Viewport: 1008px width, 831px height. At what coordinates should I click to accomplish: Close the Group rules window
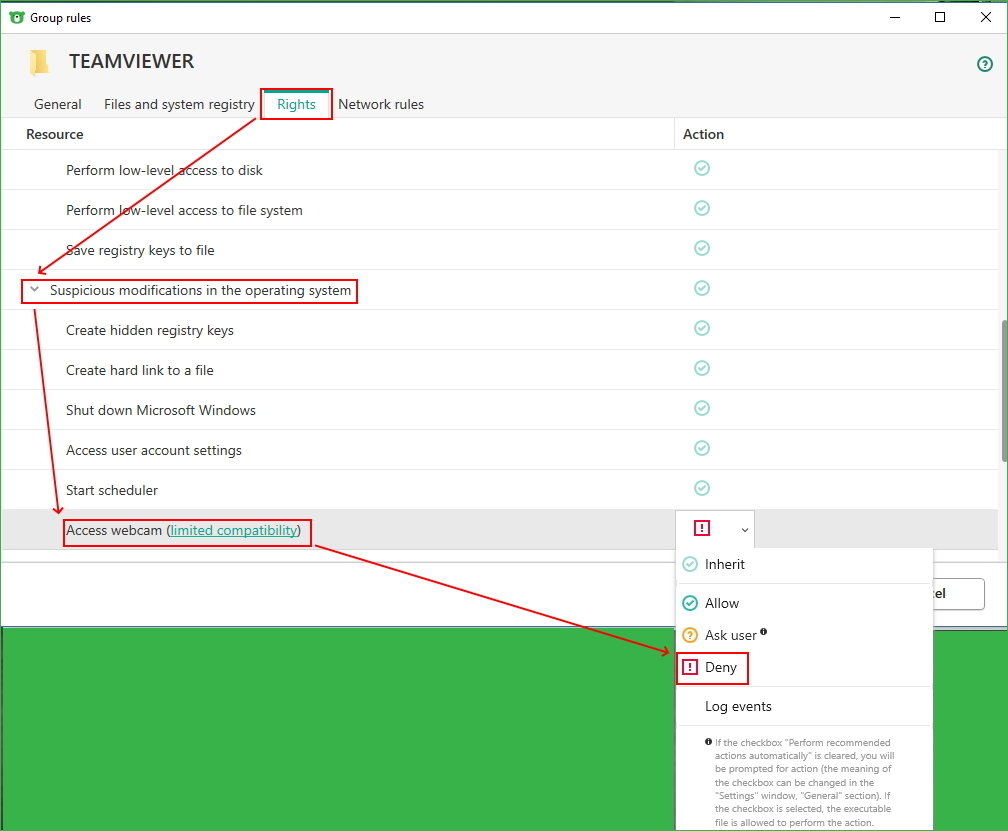pyautogui.click(x=986, y=17)
